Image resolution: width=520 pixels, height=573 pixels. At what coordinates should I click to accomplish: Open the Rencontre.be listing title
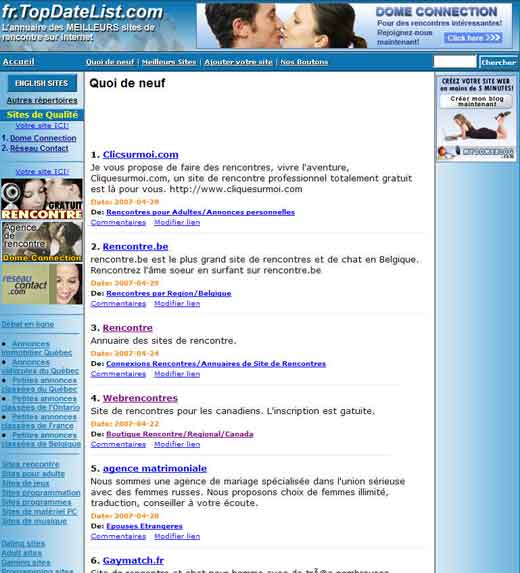[x=136, y=247]
